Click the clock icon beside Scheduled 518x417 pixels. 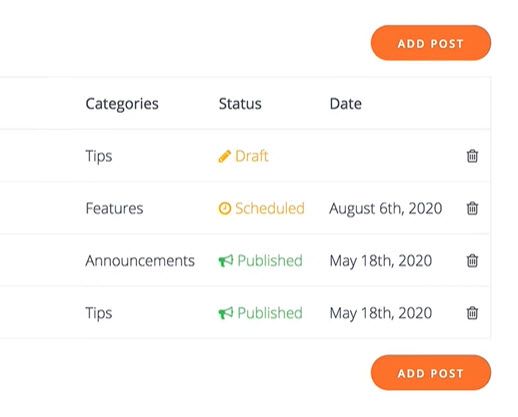pyautogui.click(x=225, y=208)
